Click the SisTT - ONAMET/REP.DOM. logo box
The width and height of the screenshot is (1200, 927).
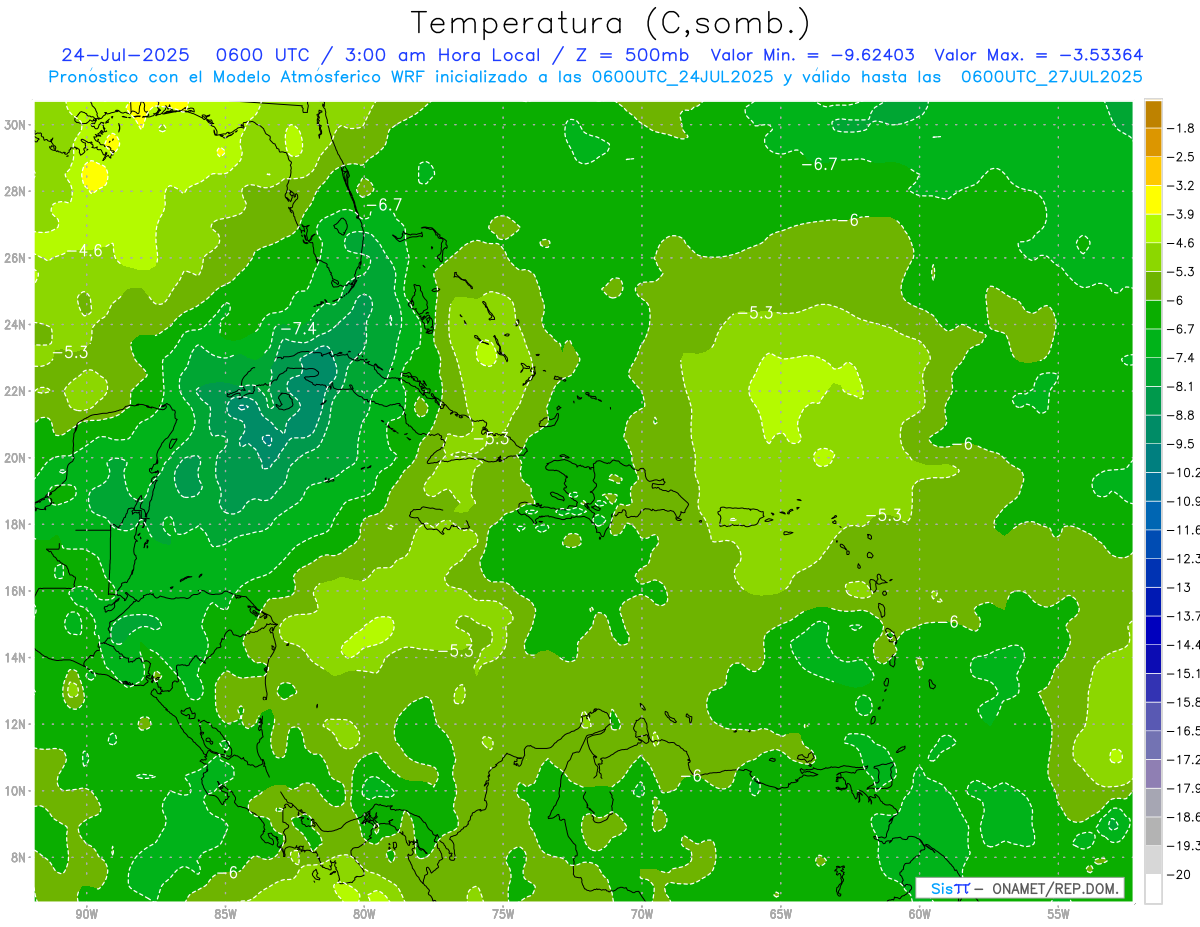click(1020, 888)
